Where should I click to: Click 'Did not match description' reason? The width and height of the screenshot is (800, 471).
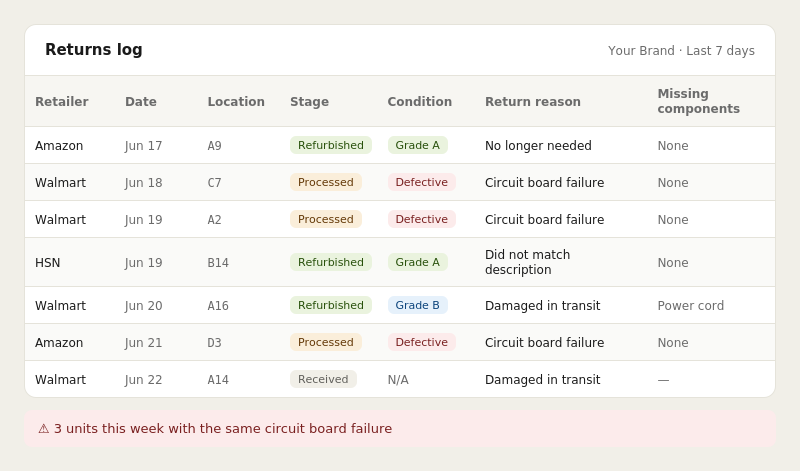click(x=528, y=262)
